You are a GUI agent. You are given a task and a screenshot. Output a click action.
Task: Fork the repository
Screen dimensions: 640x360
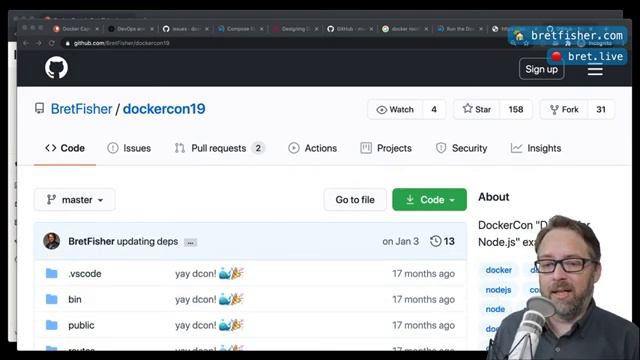point(564,109)
